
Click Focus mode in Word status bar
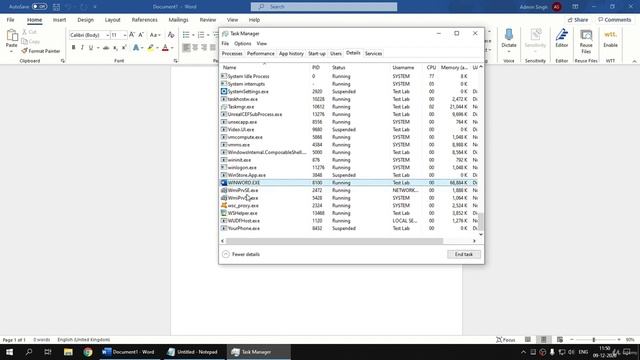[506, 340]
